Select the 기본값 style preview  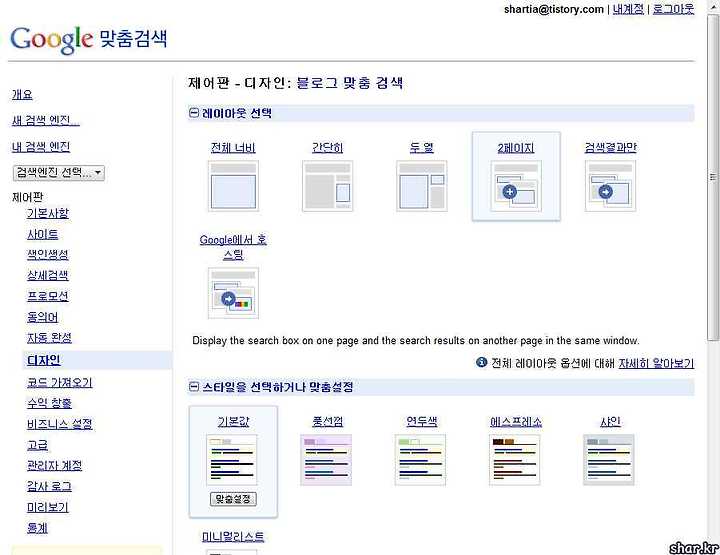coord(232,460)
